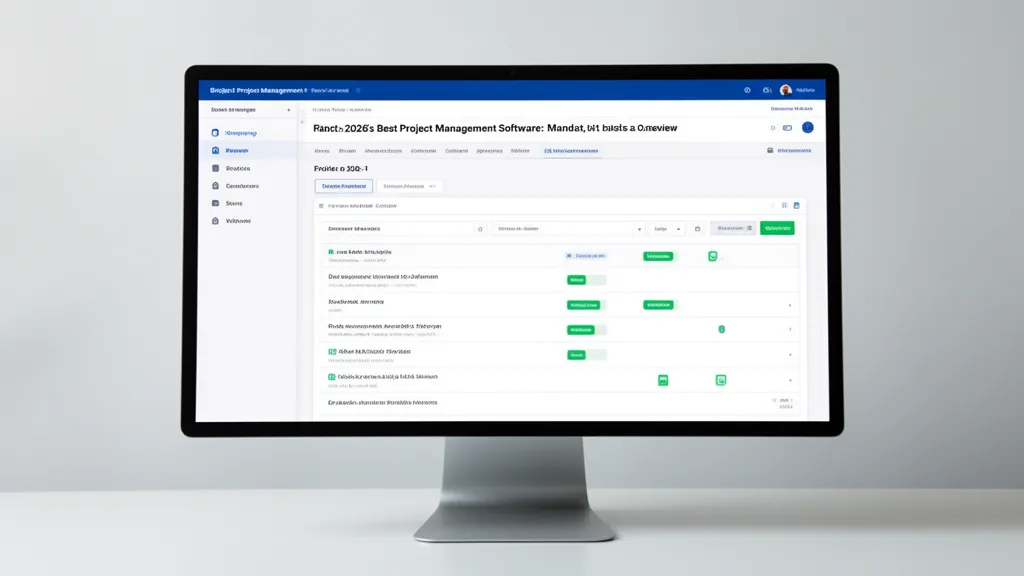Select the active underlined blue tab
Image resolution: width=1024 pixels, height=576 pixels.
point(571,151)
